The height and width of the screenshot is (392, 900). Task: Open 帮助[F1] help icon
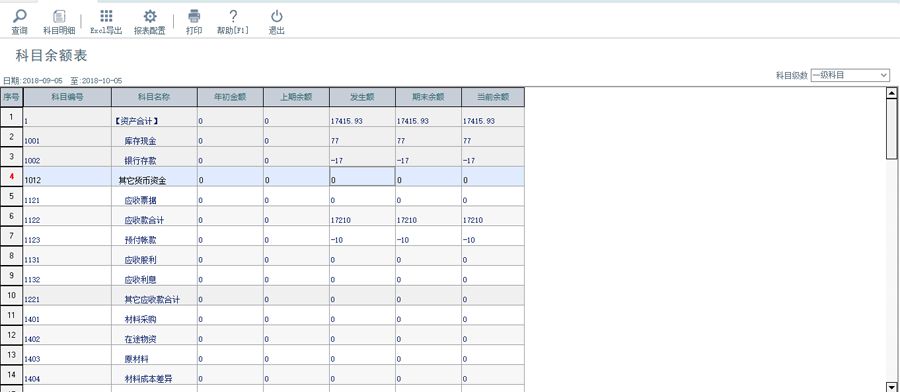[233, 16]
